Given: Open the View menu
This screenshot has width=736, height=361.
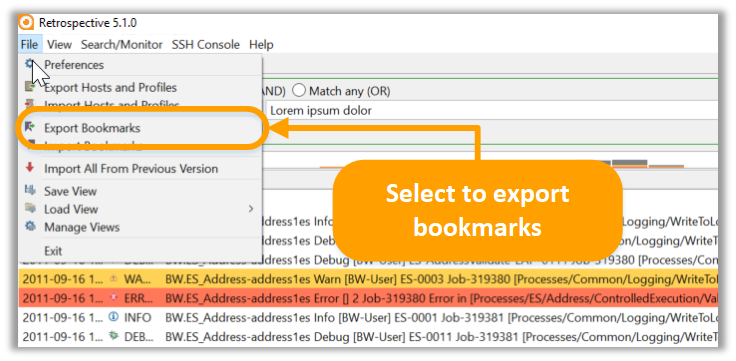Looking at the screenshot, I should (x=59, y=45).
